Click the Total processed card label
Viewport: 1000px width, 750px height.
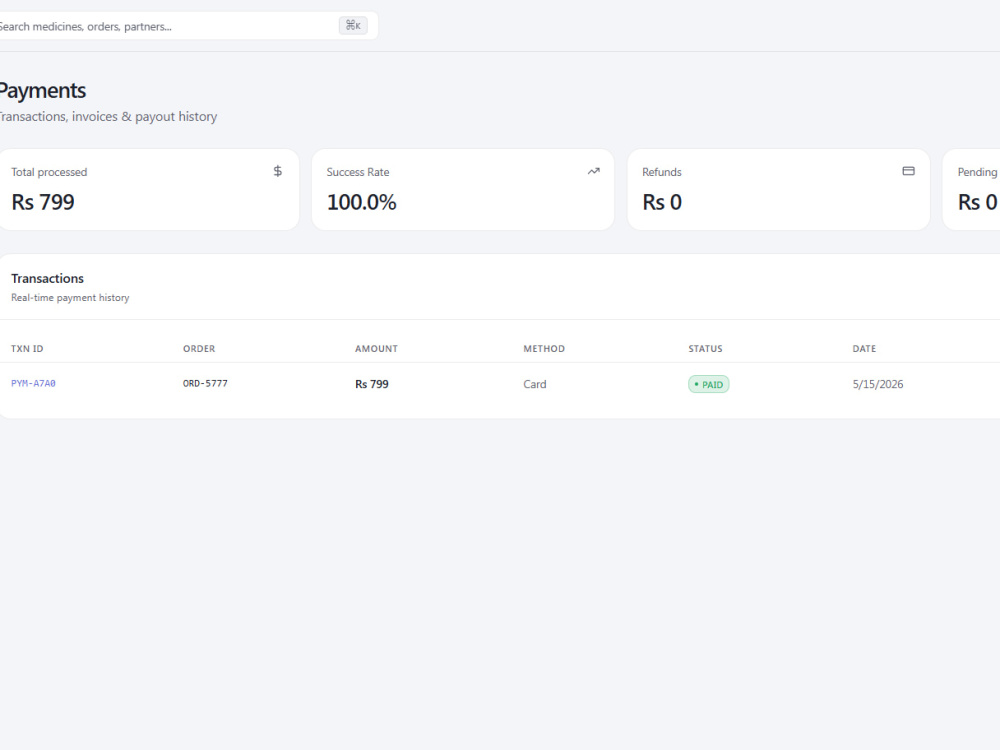click(49, 172)
